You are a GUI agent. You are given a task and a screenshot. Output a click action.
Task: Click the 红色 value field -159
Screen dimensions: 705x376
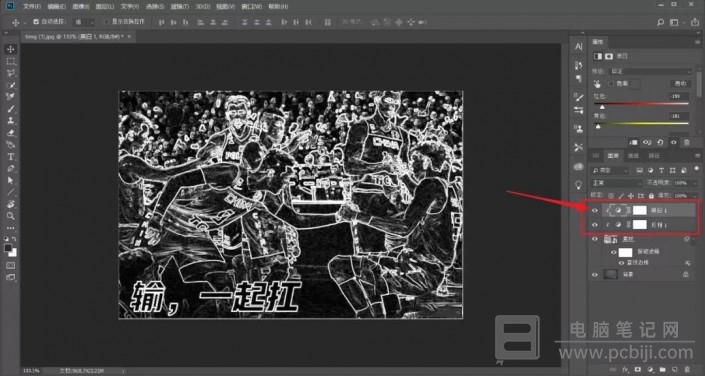click(678, 96)
